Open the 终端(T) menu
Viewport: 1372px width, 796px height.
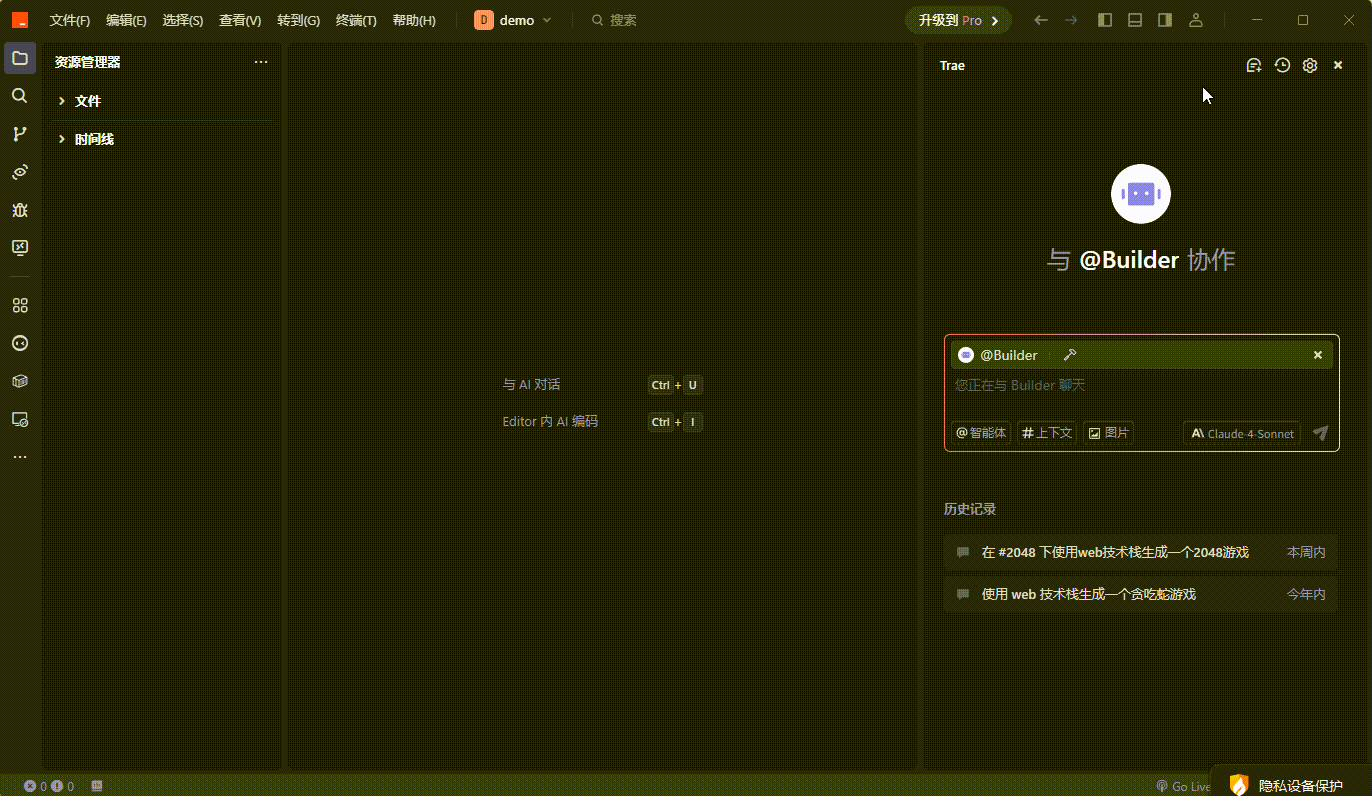click(x=356, y=20)
